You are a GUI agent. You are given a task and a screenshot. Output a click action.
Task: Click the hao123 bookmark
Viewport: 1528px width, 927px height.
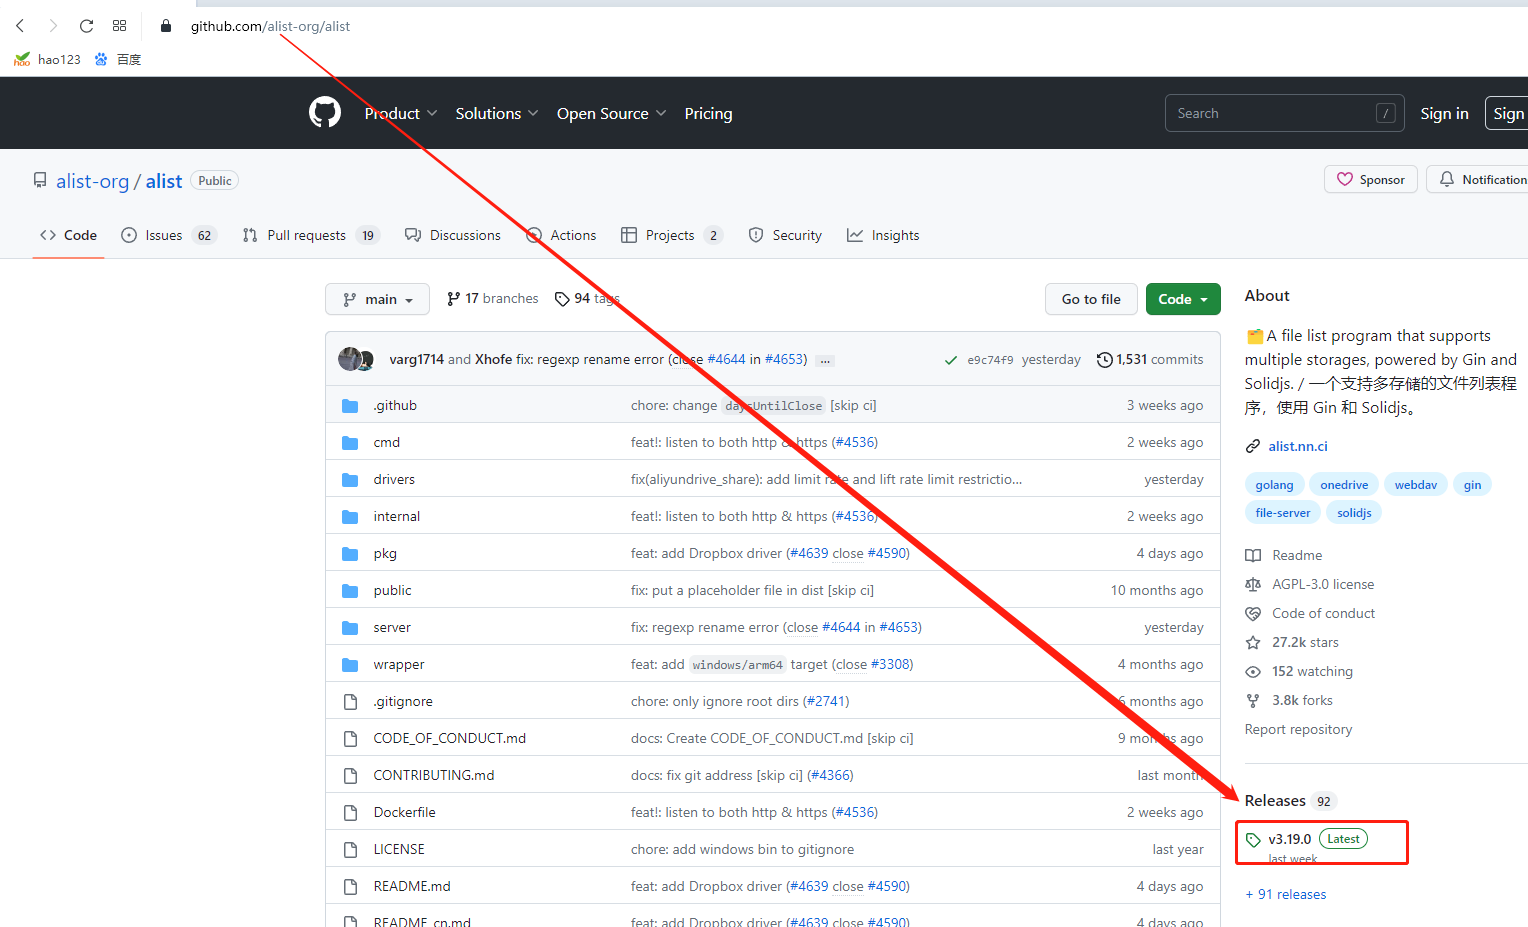tap(48, 59)
